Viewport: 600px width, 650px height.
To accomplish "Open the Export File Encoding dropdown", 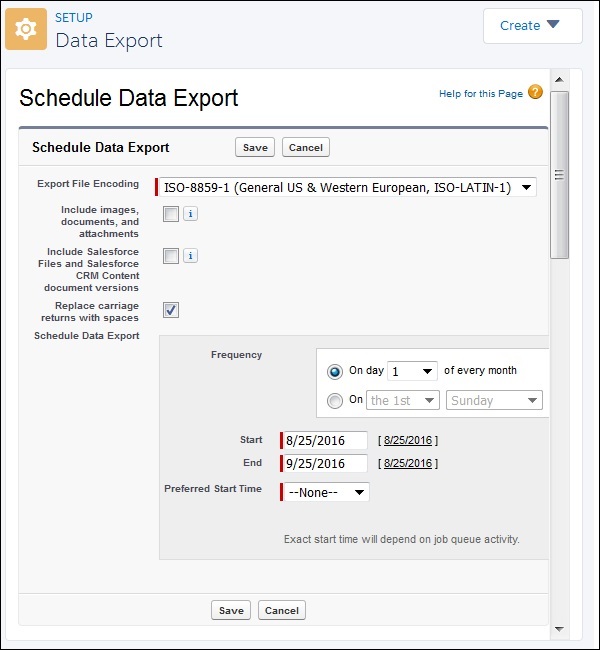I will click(346, 187).
